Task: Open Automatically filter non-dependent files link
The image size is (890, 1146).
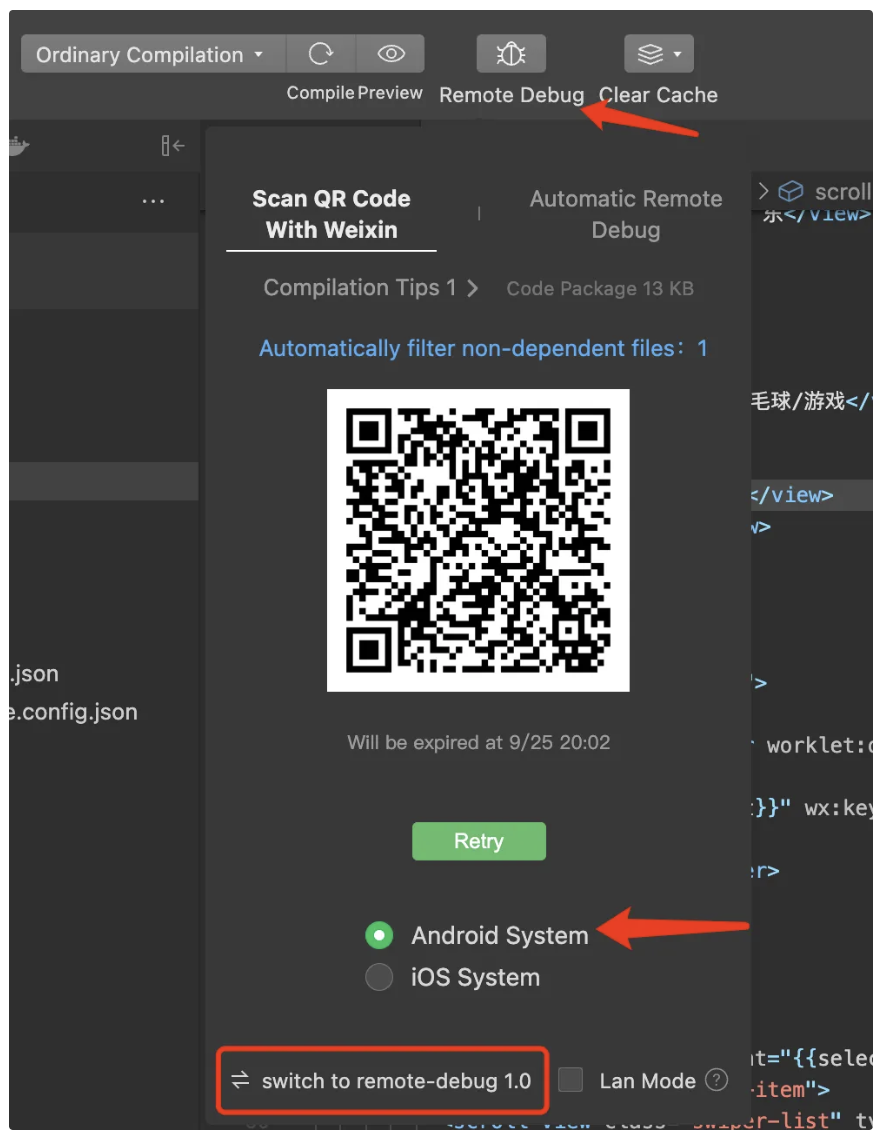Action: point(483,349)
